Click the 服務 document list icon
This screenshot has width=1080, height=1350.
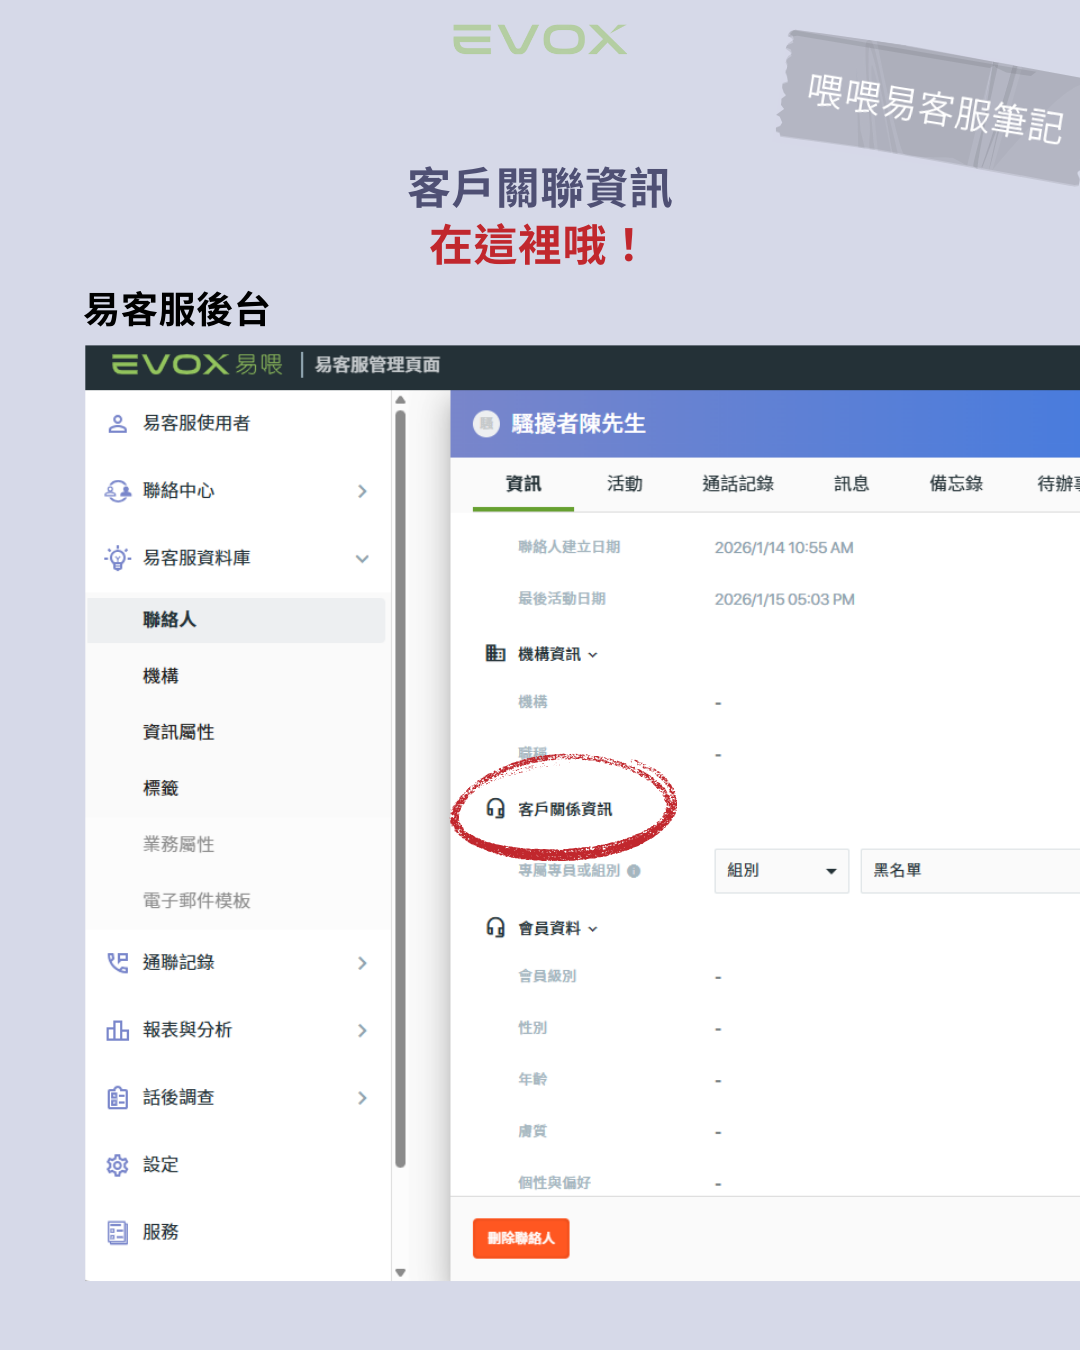tap(117, 1232)
